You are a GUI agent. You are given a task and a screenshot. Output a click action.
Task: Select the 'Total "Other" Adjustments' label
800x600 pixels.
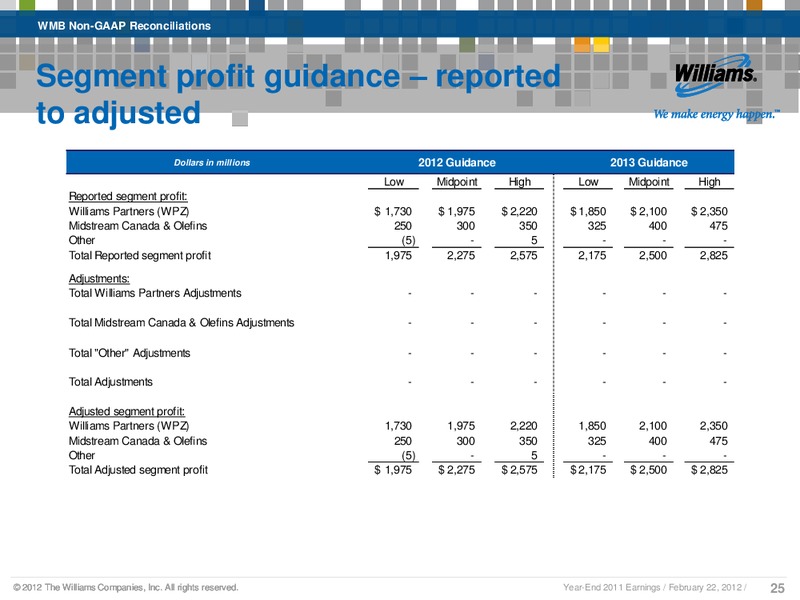point(129,353)
